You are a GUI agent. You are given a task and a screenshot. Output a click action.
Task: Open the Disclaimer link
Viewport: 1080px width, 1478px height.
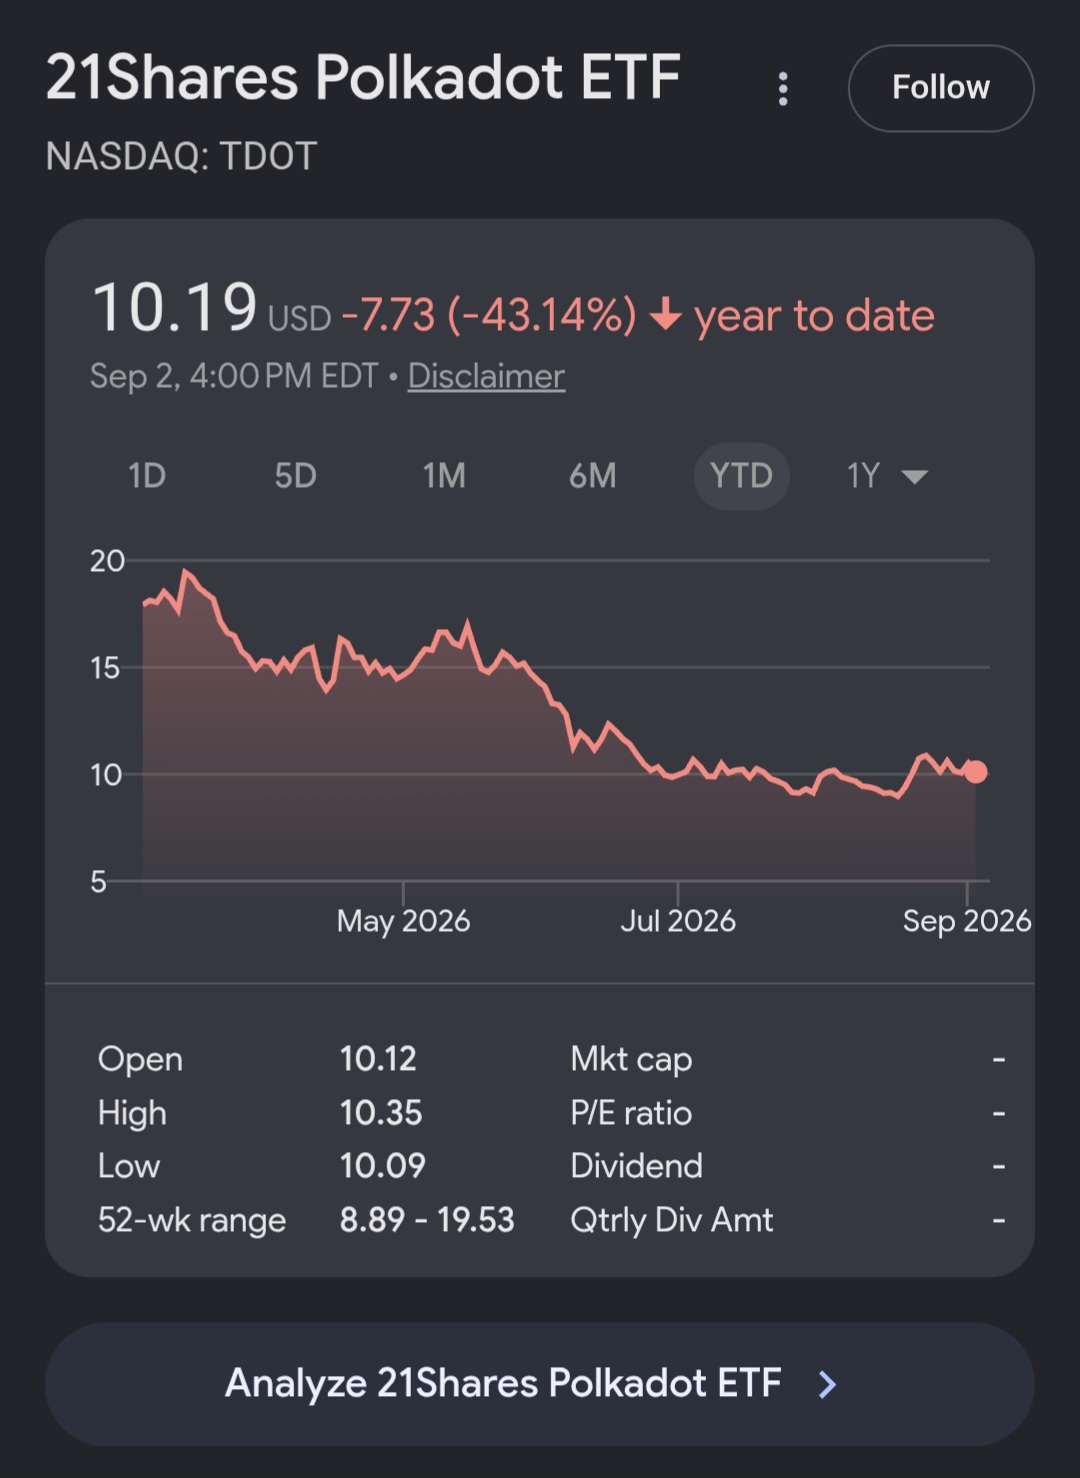click(486, 376)
